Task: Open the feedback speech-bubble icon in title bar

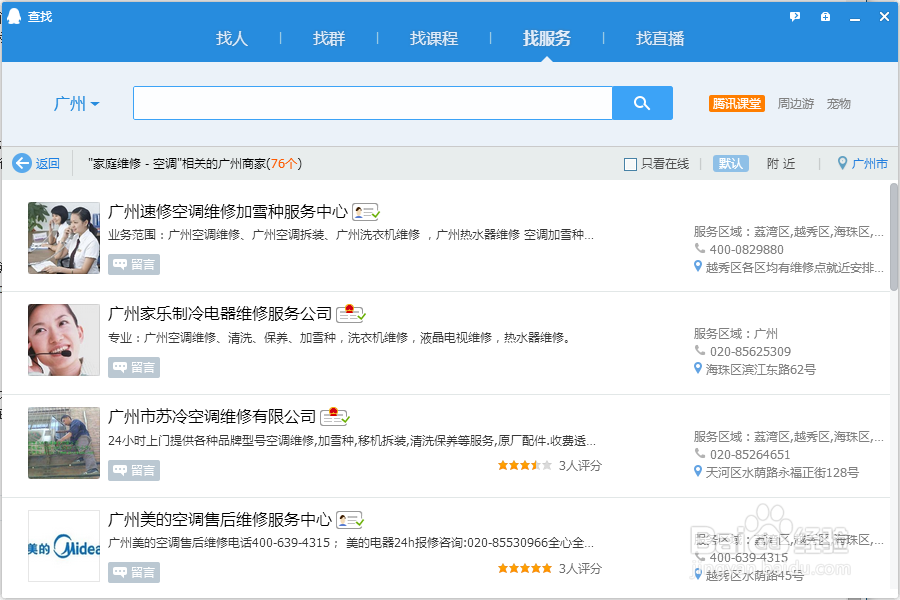Action: click(x=795, y=17)
